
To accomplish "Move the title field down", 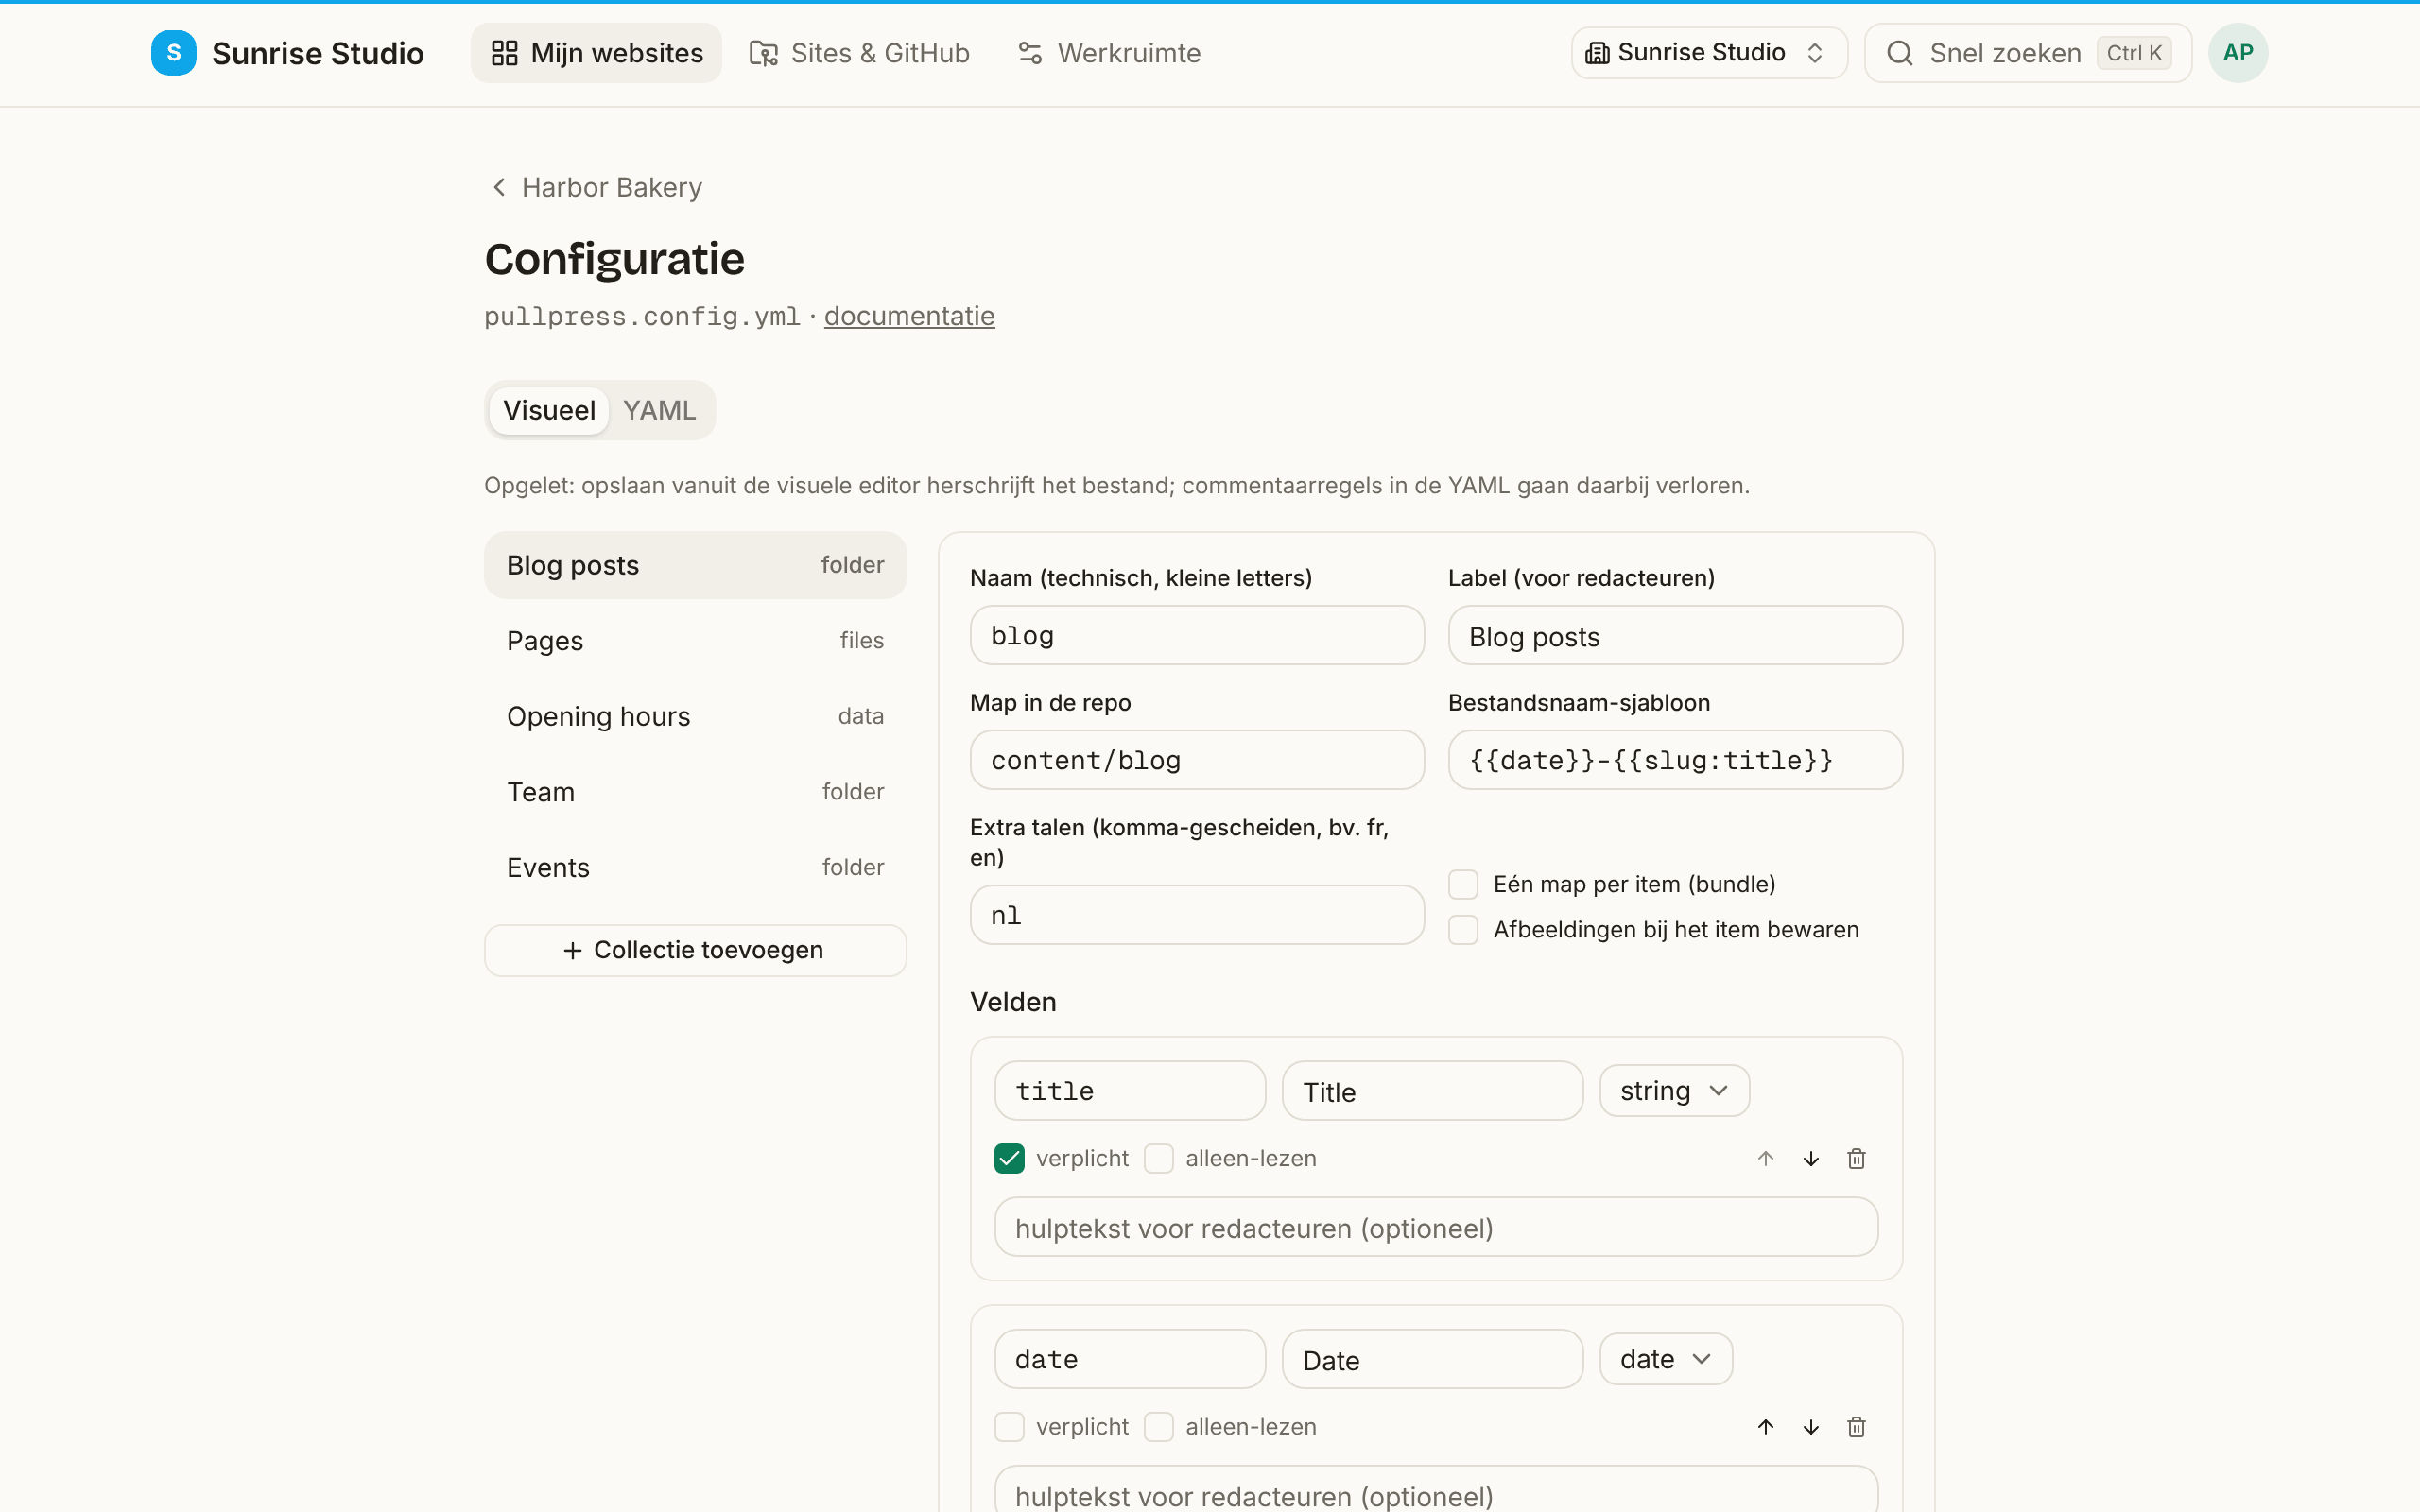I will tap(1810, 1158).
